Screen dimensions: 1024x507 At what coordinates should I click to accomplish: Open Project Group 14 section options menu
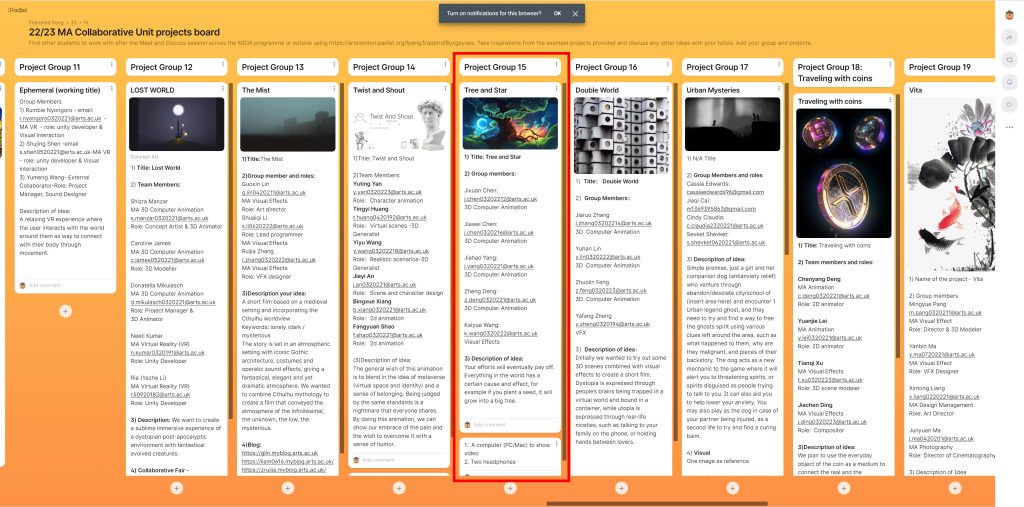(x=445, y=65)
